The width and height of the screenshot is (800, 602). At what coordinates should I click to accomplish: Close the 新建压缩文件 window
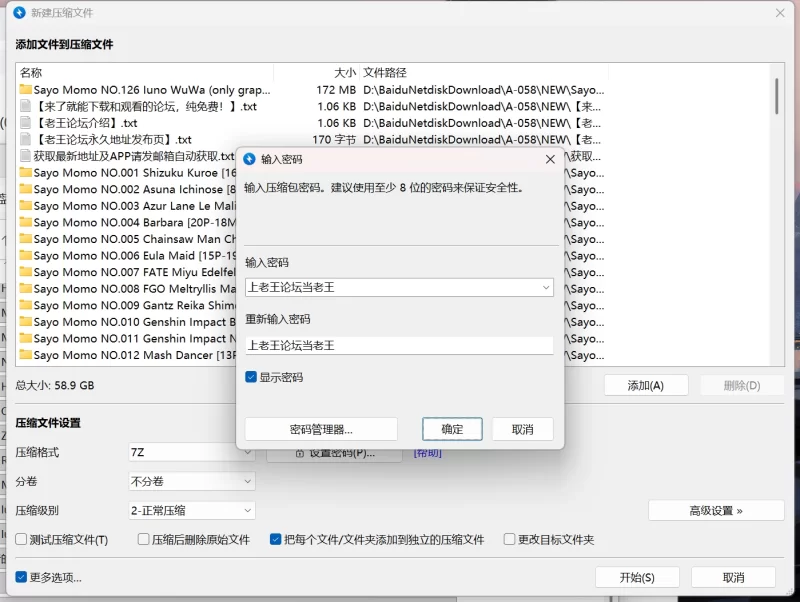point(780,13)
